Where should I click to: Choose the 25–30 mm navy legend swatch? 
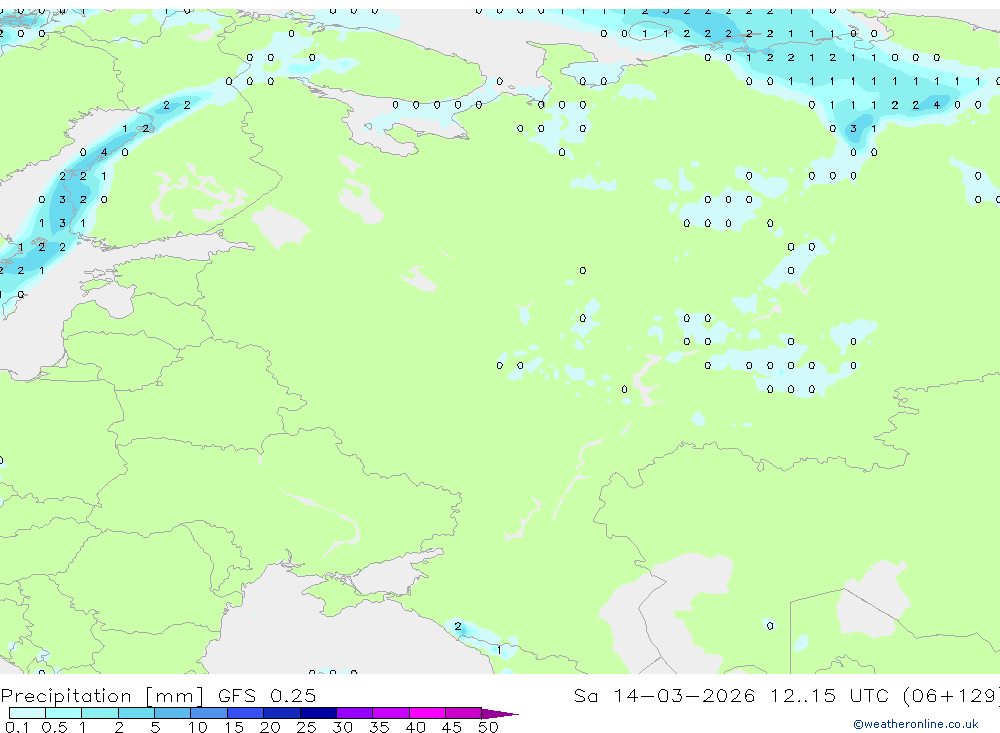point(318,713)
